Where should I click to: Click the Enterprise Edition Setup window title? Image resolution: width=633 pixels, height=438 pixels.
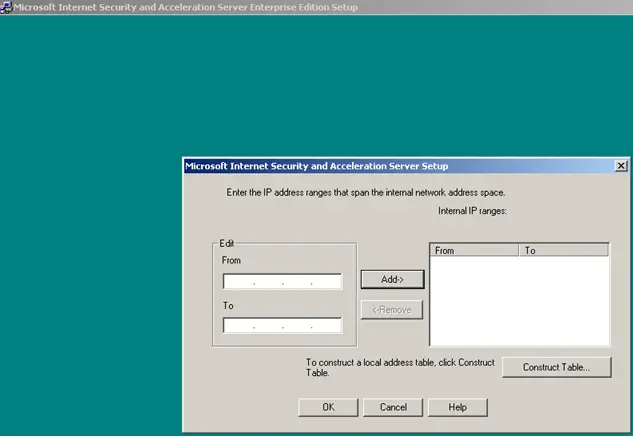coord(186,7)
